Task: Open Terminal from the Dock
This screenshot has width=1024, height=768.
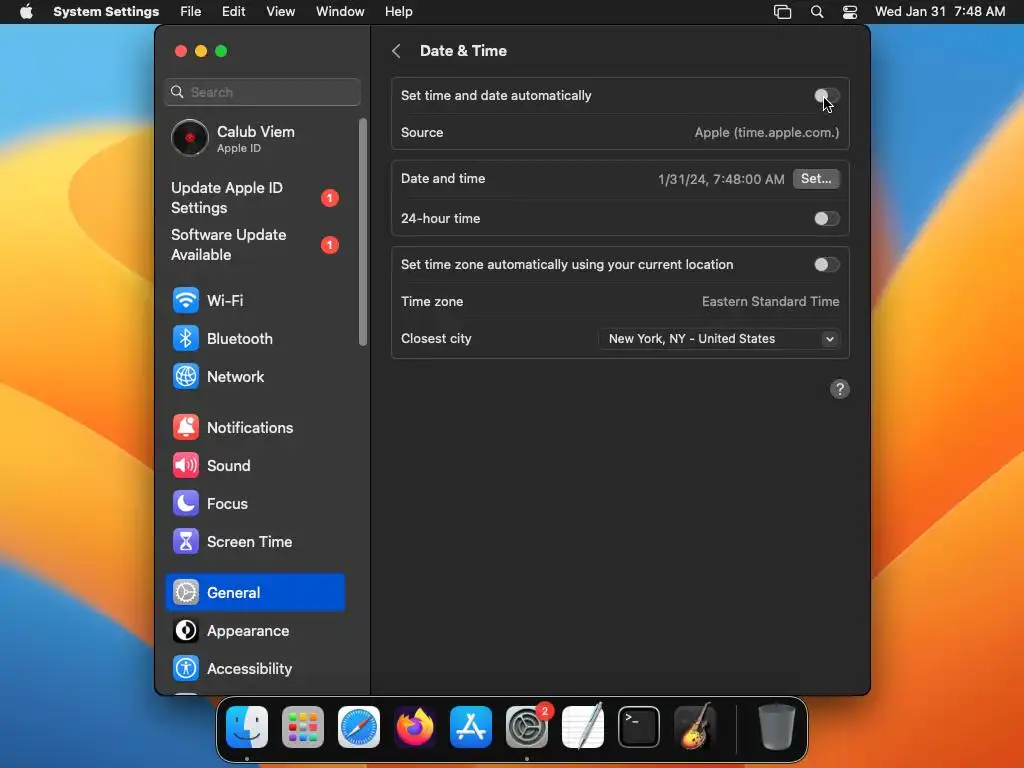Action: click(639, 726)
